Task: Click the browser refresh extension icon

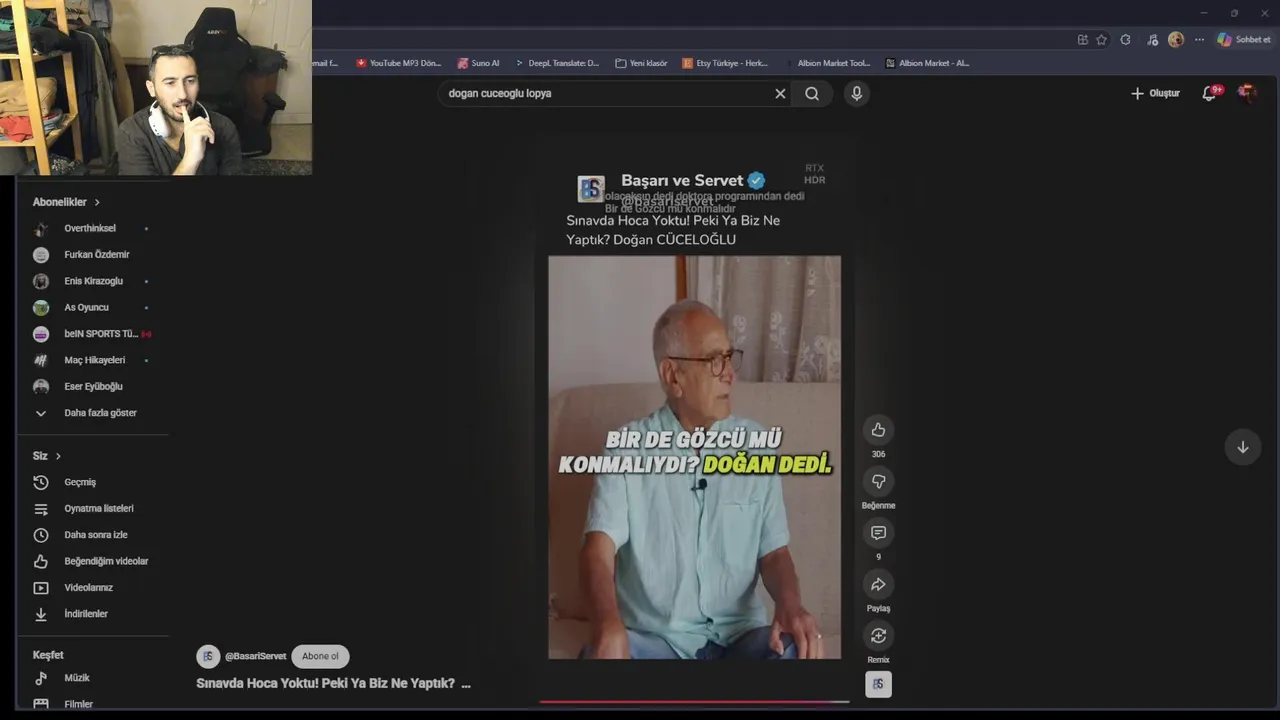Action: pyautogui.click(x=1126, y=40)
